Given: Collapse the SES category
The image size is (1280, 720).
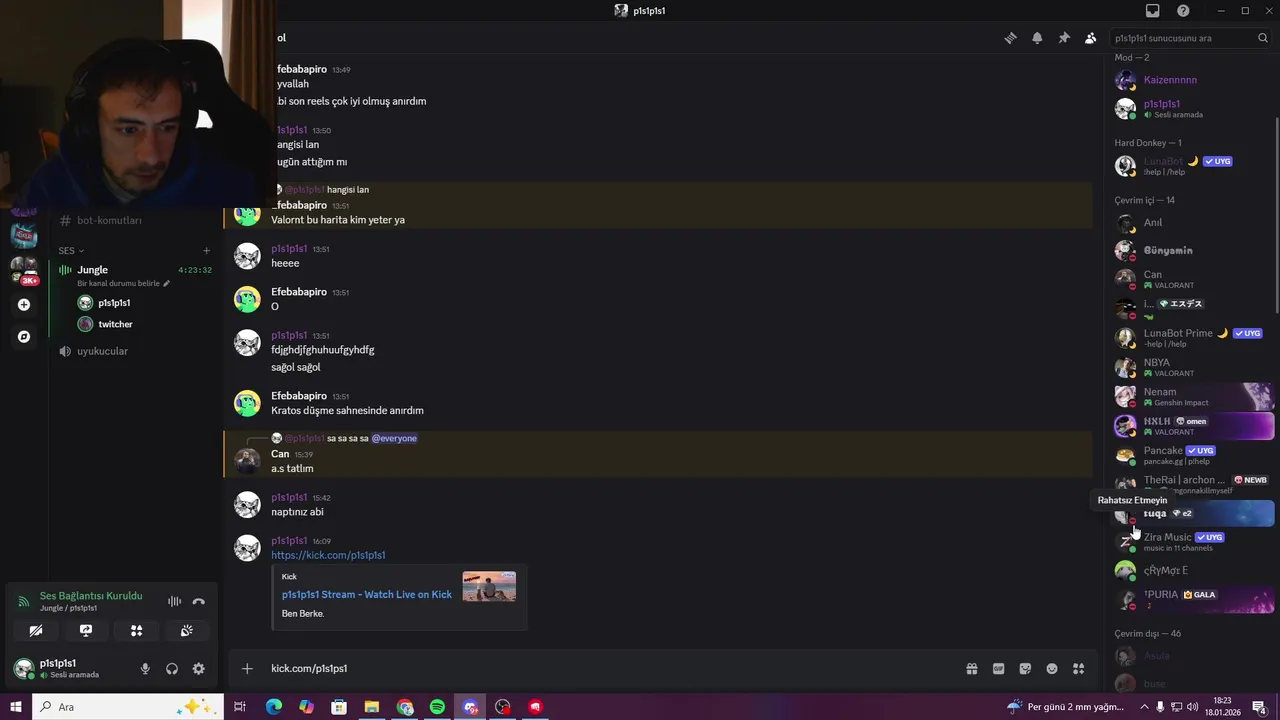Looking at the screenshot, I should click(71, 251).
